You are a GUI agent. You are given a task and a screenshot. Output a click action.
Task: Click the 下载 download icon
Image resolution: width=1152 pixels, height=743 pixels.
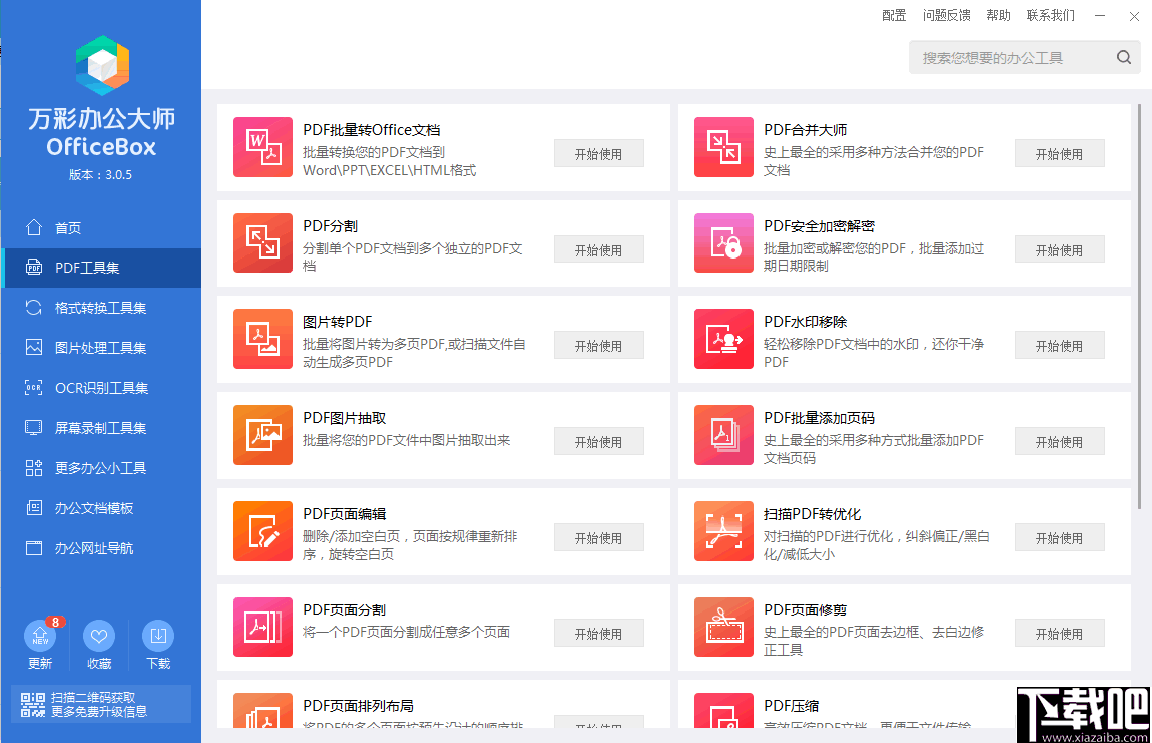(157, 638)
